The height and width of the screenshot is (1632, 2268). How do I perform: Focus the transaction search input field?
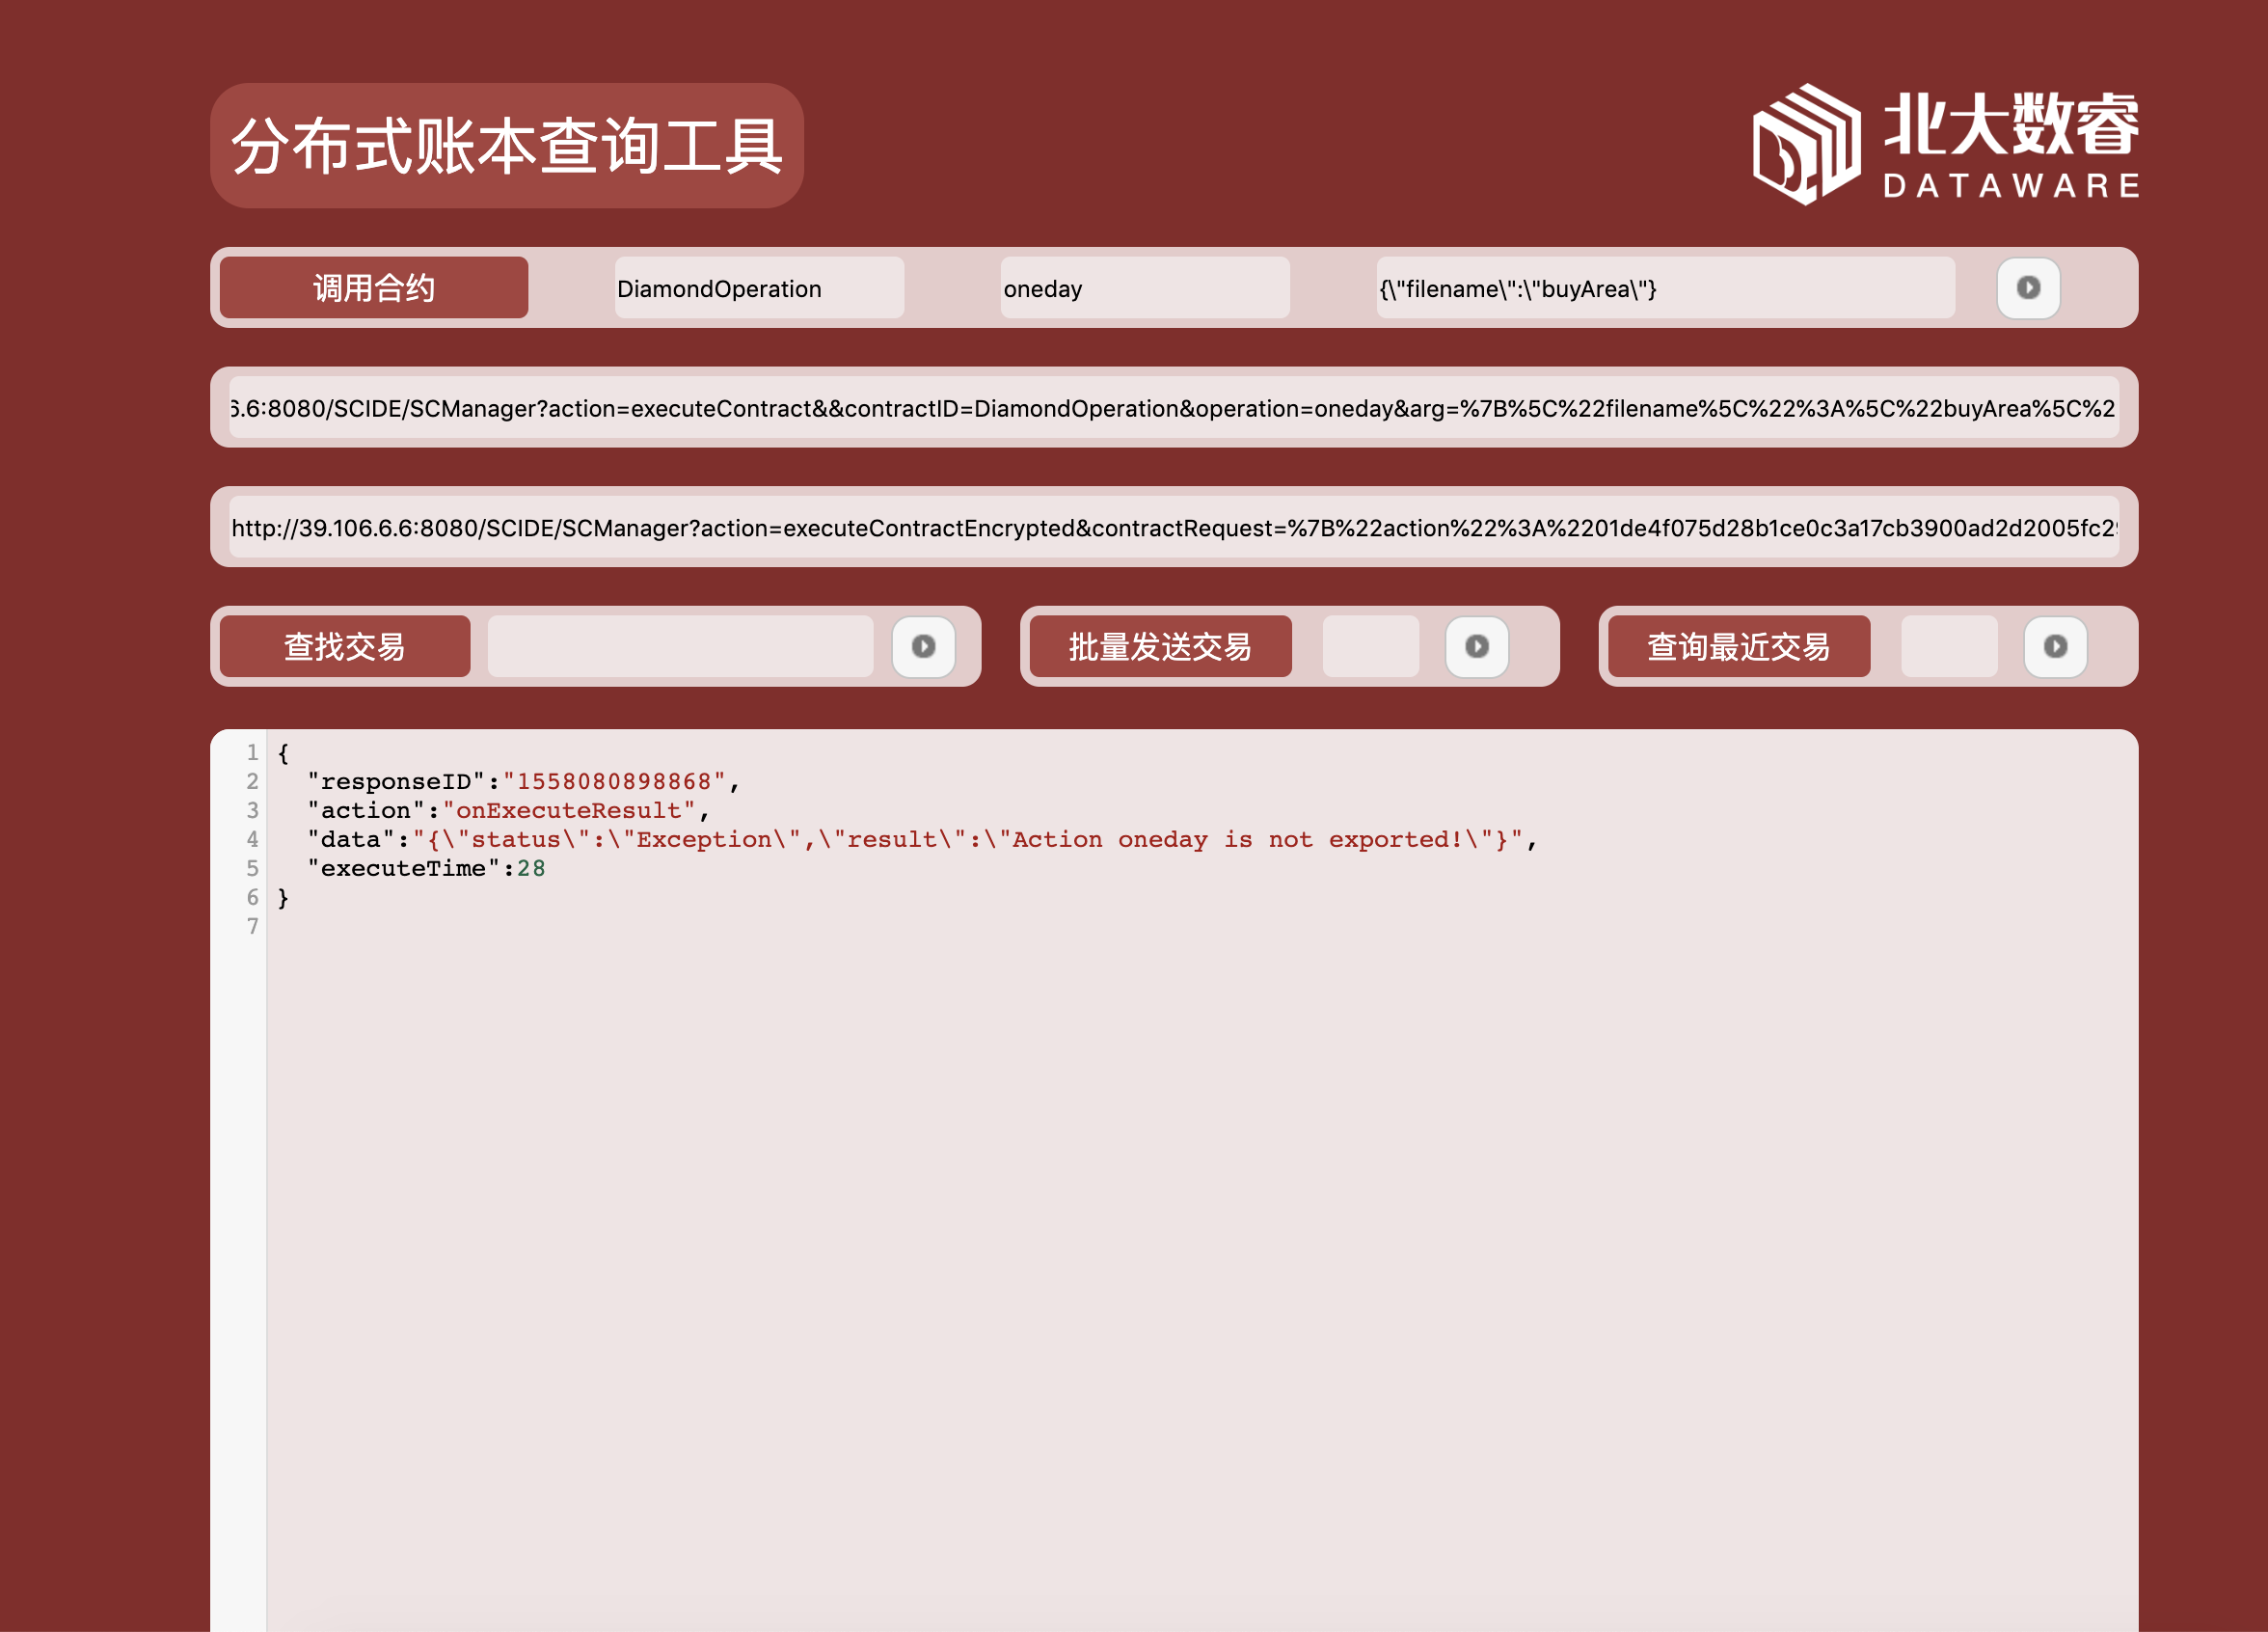680,646
